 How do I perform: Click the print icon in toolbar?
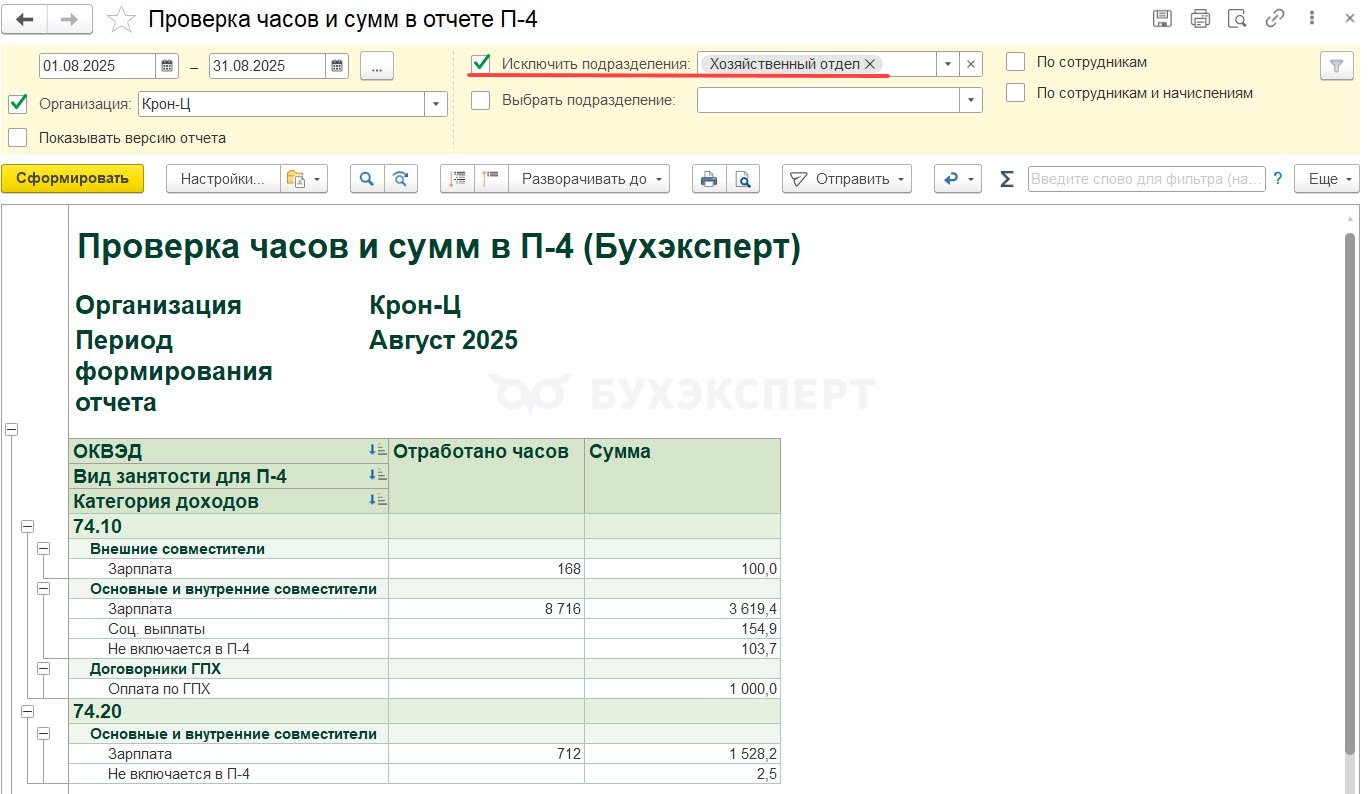click(x=709, y=179)
